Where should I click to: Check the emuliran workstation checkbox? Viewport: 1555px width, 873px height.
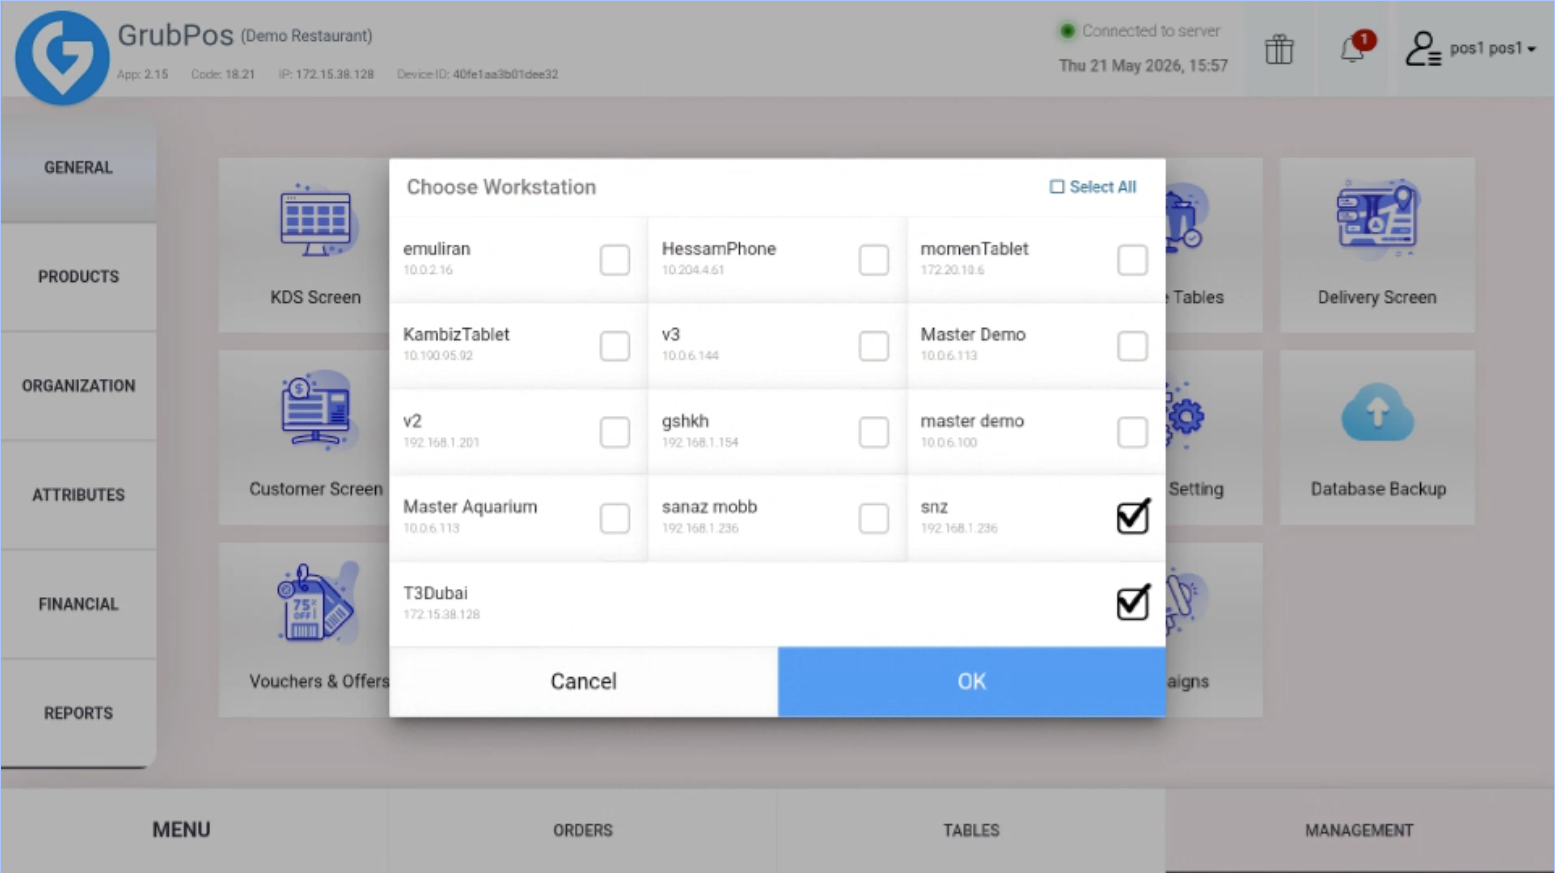coord(615,260)
